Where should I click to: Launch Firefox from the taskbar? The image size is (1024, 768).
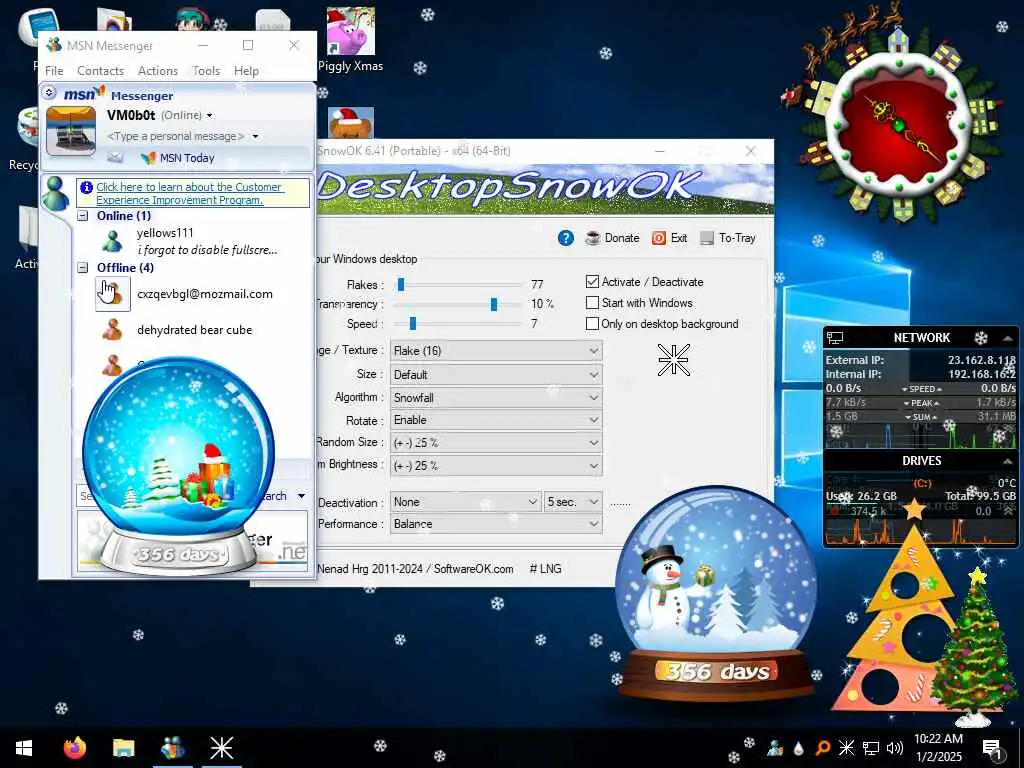click(74, 748)
